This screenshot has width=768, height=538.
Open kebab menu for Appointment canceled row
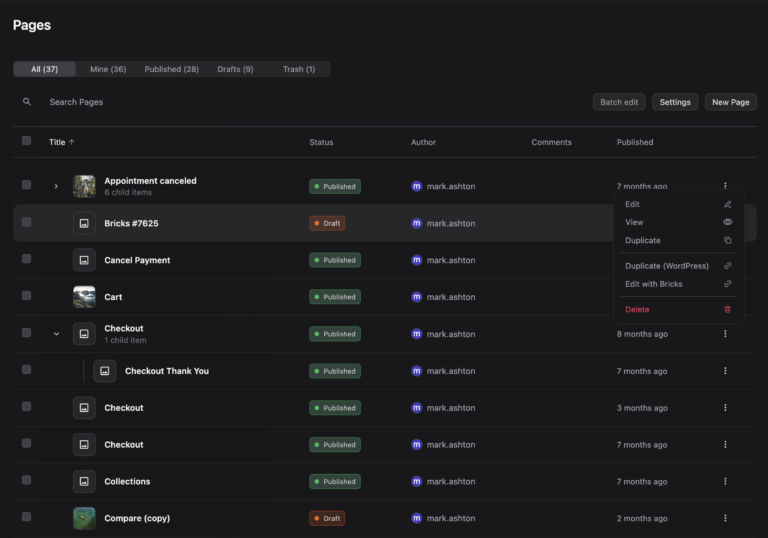click(x=725, y=186)
